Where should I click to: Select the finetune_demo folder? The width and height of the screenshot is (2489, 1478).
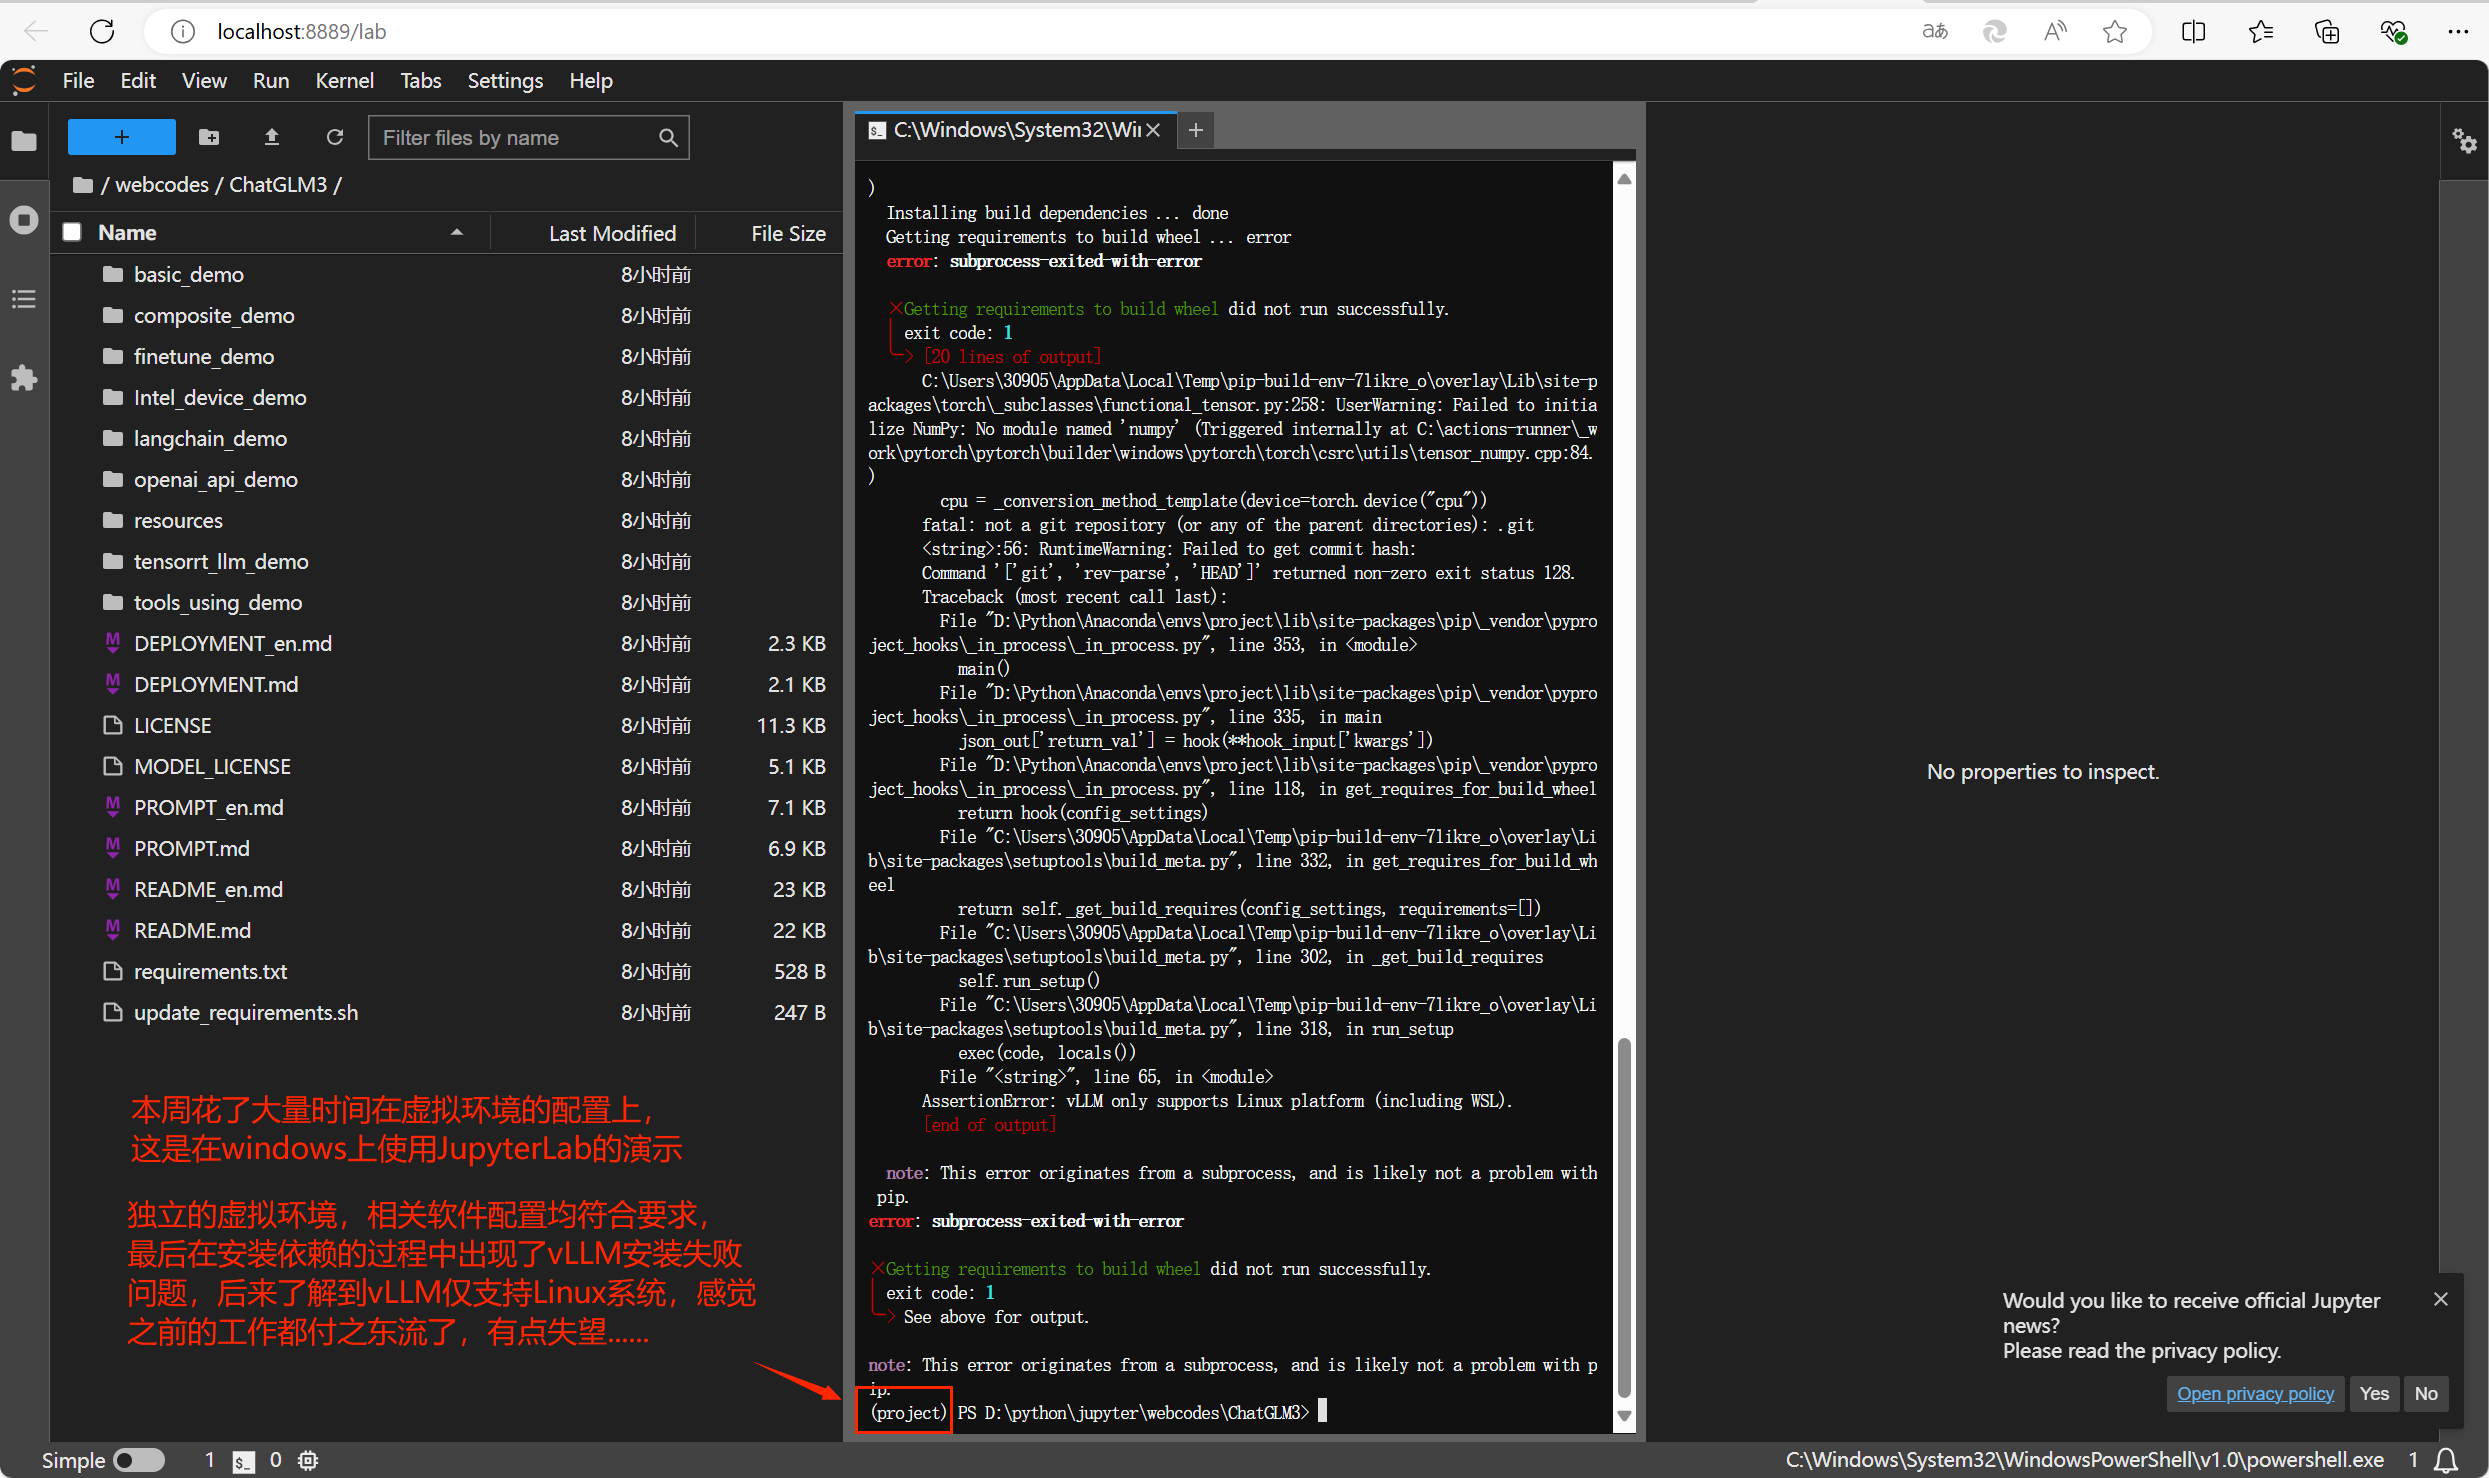click(x=446, y=356)
